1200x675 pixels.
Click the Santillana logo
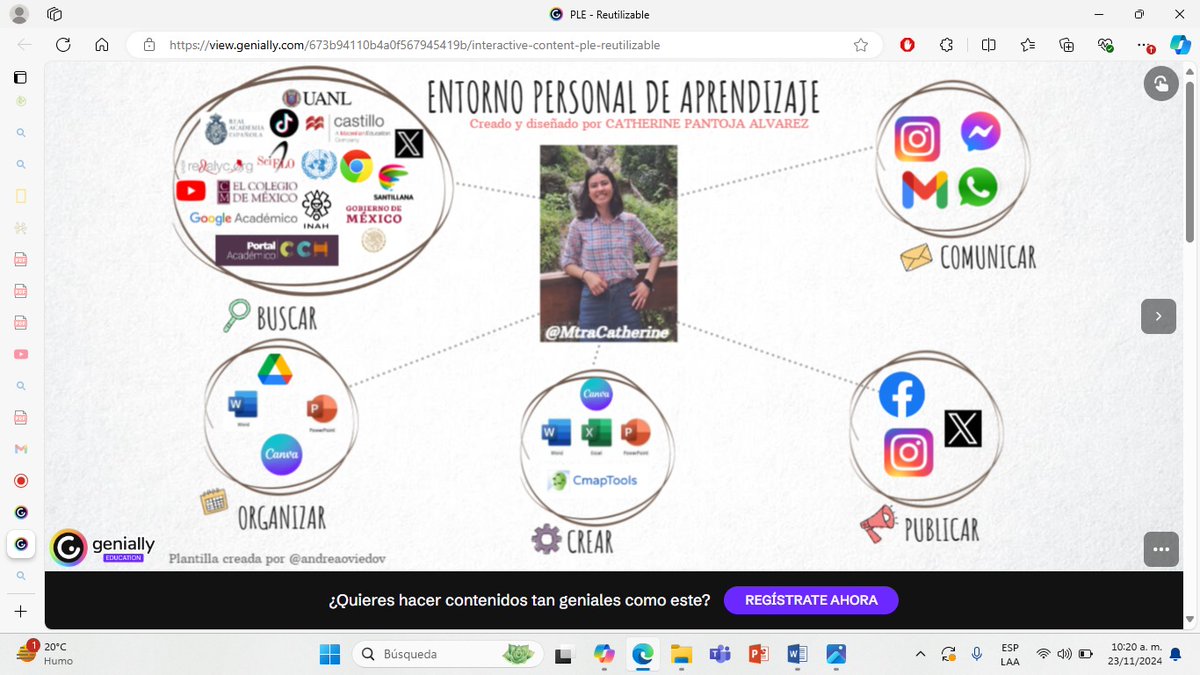click(x=393, y=182)
